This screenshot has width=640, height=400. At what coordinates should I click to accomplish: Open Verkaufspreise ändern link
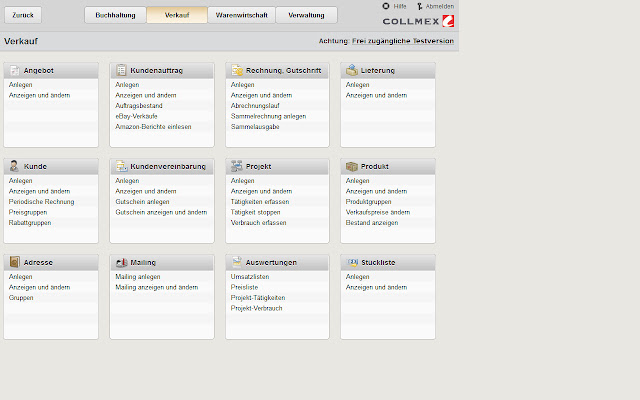(378, 212)
